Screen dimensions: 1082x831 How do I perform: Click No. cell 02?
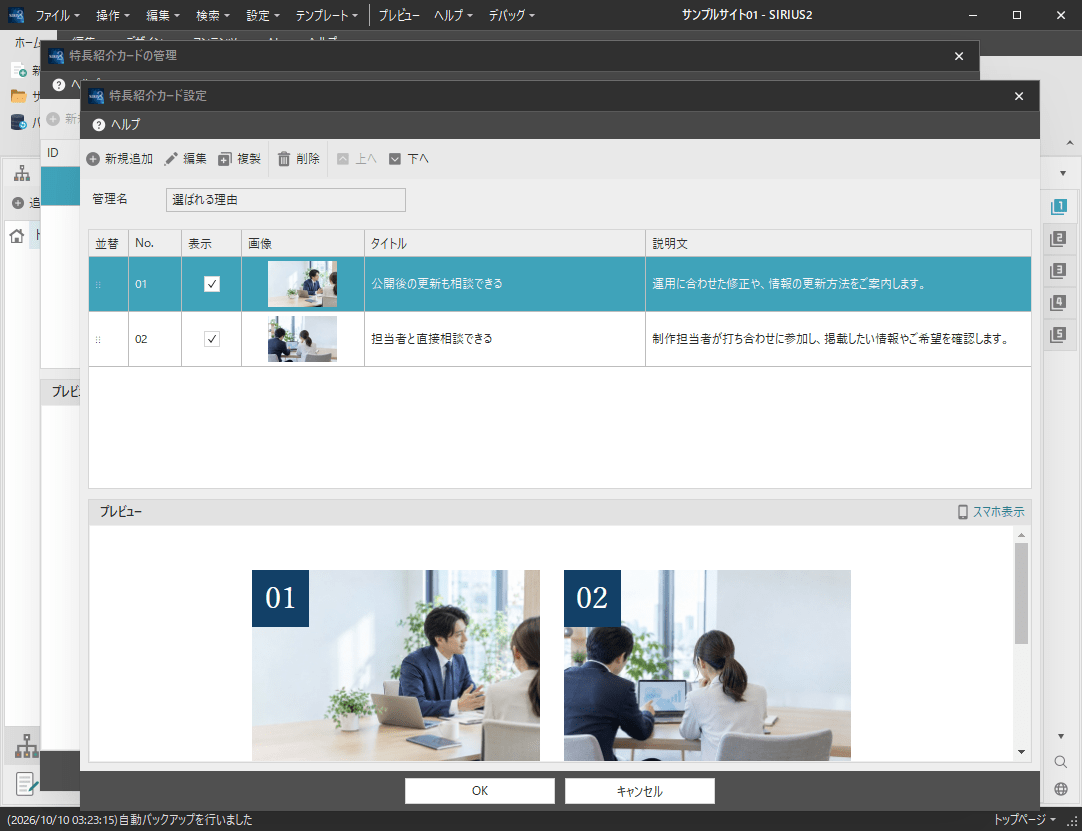coord(155,339)
